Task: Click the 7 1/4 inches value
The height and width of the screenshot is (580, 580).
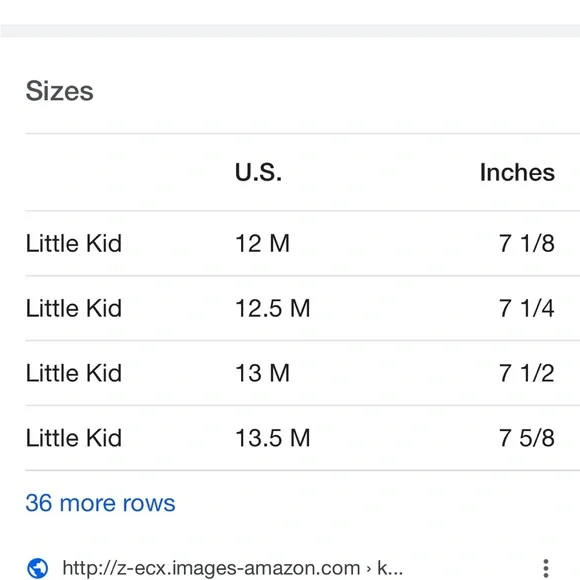Action: tap(527, 308)
